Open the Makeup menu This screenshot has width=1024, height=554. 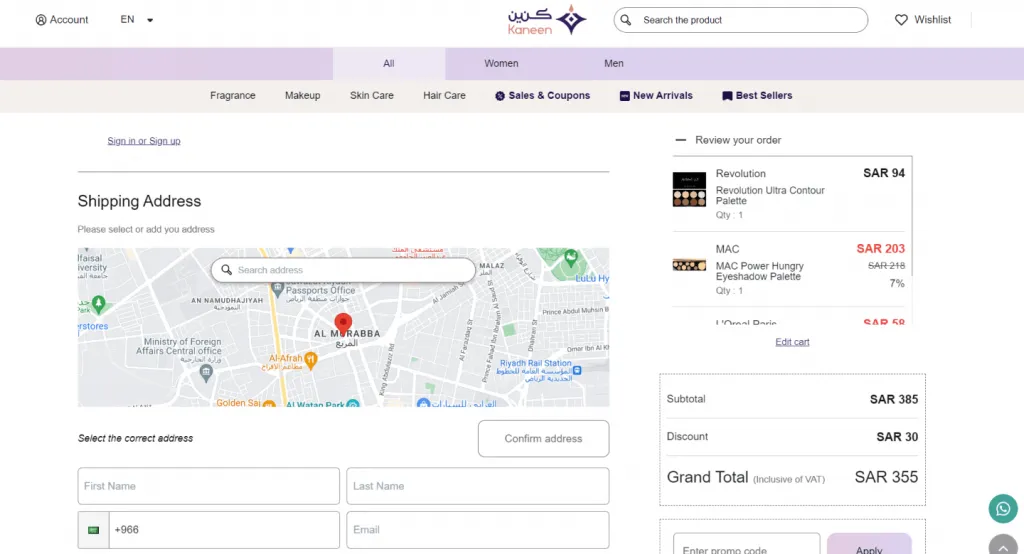302,95
